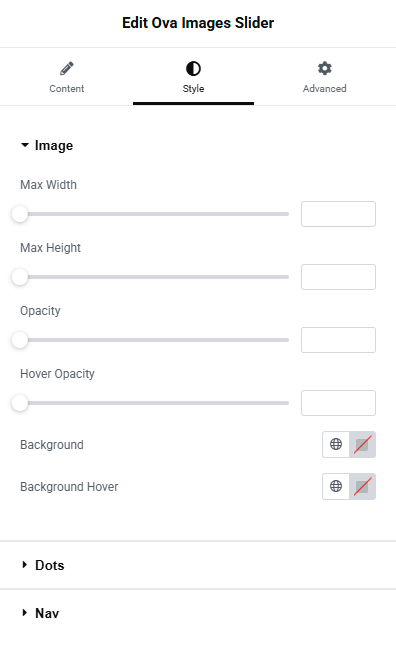Open global color globe for Background Hover
The image size is (396, 646).
[x=336, y=486]
